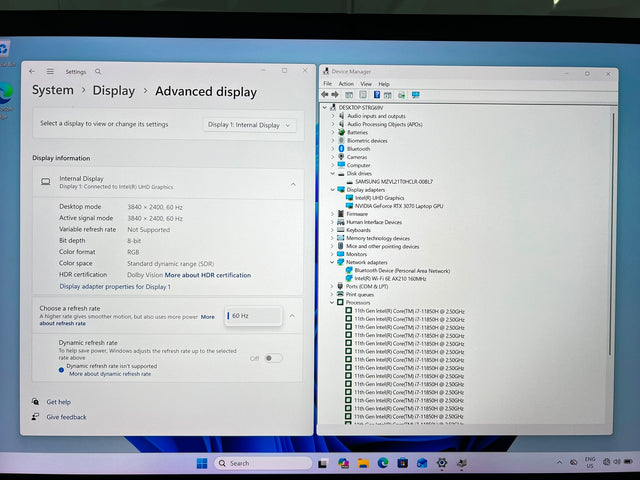Select Biometric devices in the tree
The width and height of the screenshot is (640, 480).
click(367, 140)
